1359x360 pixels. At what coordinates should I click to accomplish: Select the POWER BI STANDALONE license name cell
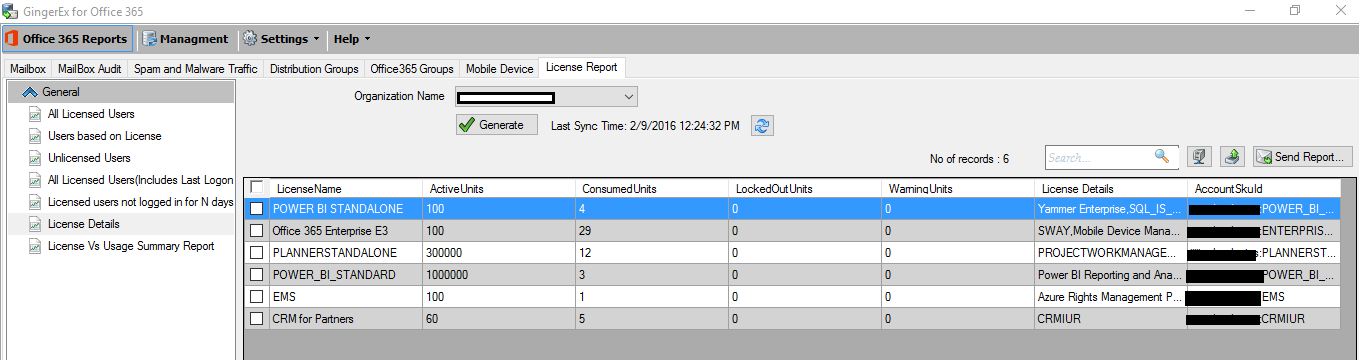point(346,209)
